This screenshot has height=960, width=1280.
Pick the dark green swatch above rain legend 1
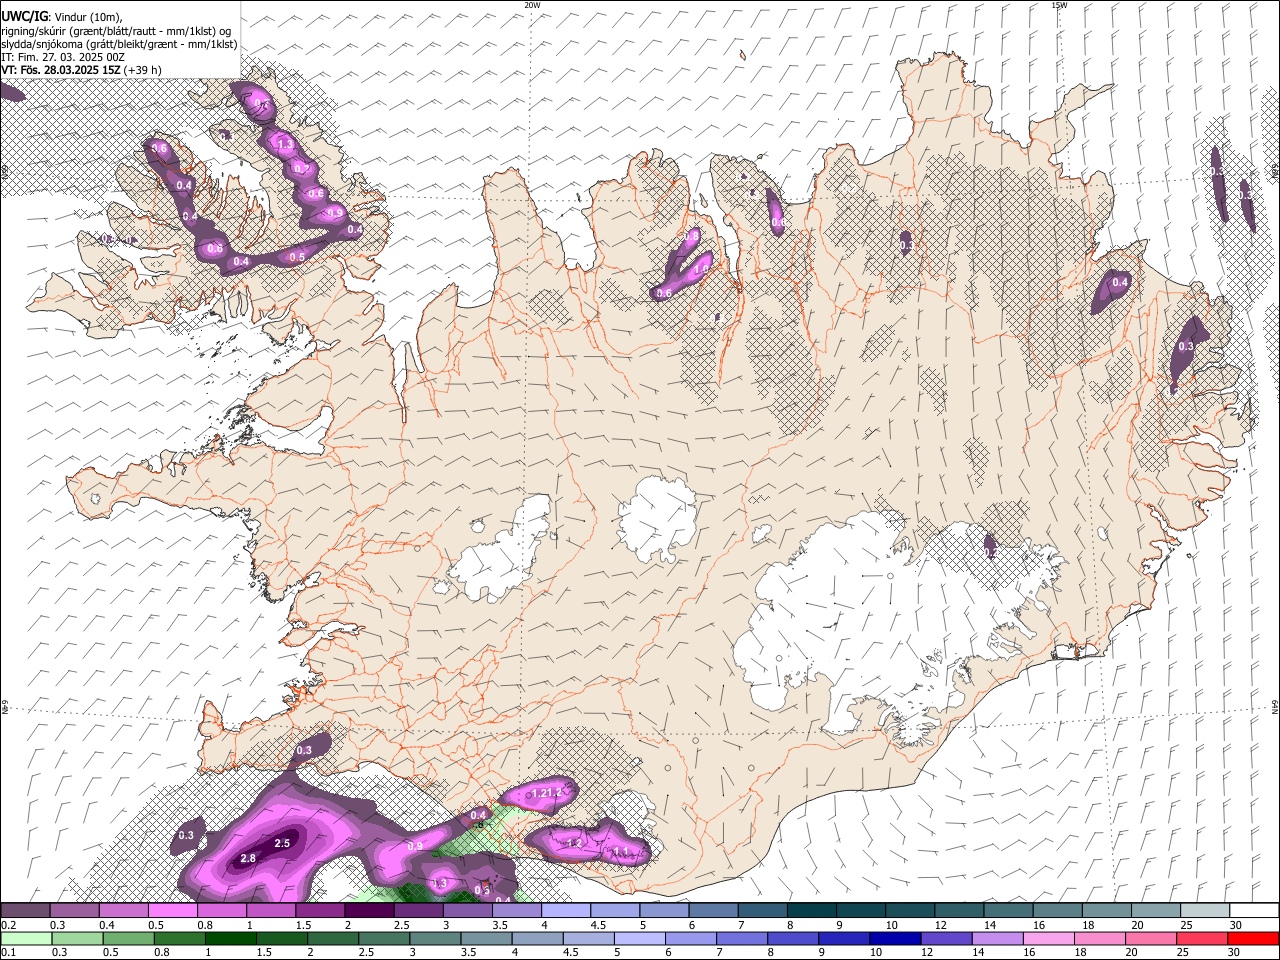click(x=230, y=938)
